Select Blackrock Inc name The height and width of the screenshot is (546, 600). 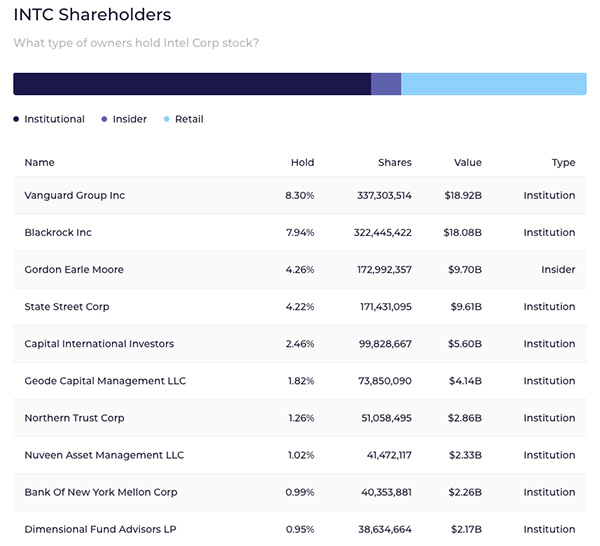point(58,232)
